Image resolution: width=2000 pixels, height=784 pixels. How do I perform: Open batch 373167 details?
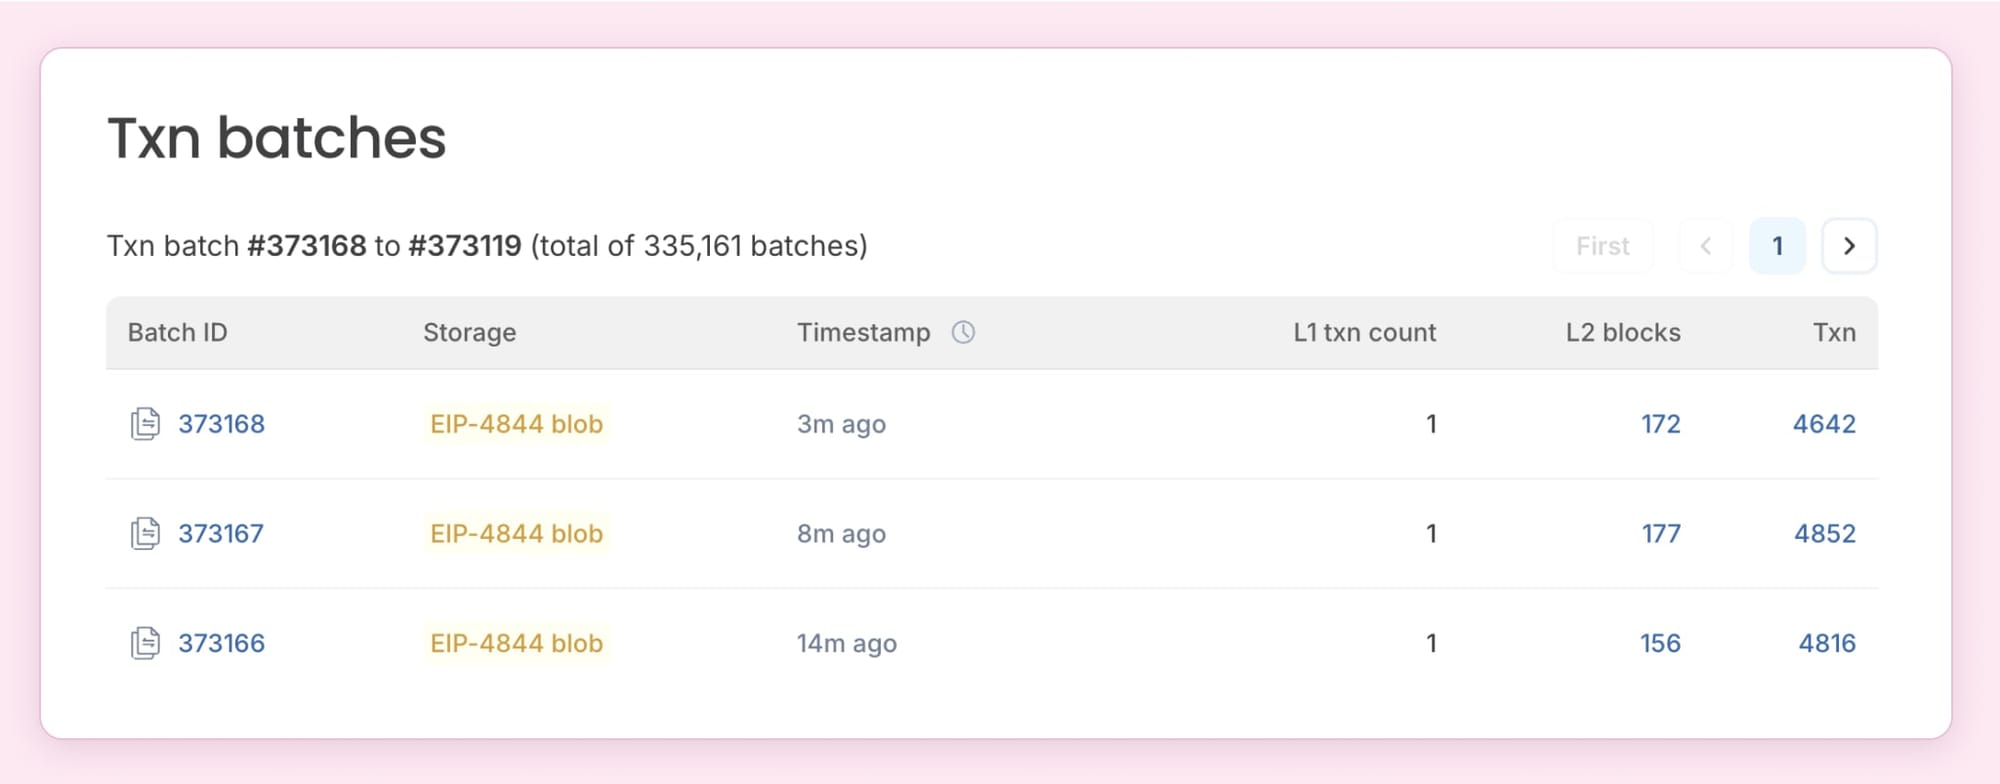(x=222, y=533)
